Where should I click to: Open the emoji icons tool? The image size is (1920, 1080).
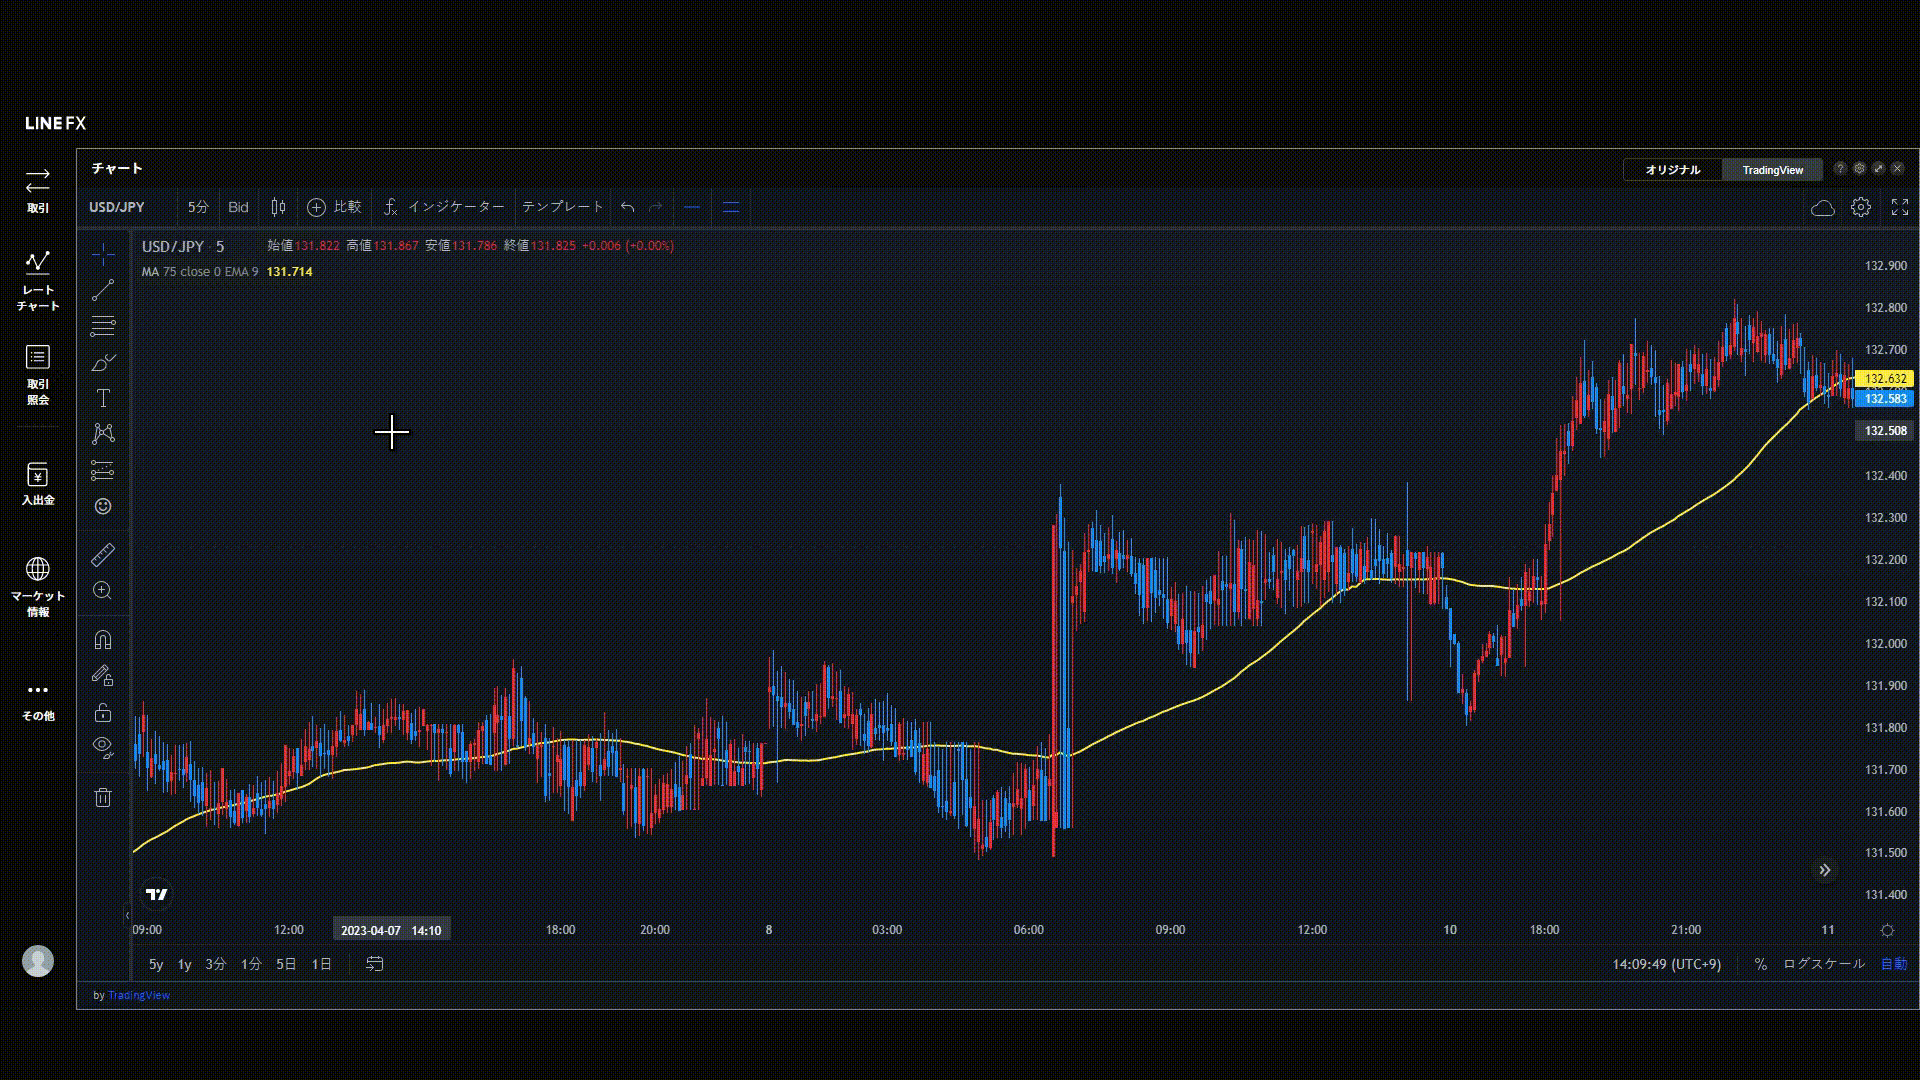(103, 506)
